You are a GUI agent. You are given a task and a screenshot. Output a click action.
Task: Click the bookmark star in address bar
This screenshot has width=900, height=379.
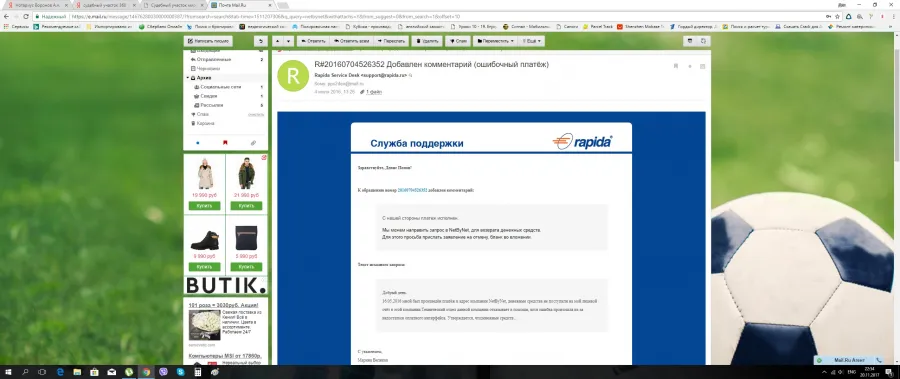point(838,16)
